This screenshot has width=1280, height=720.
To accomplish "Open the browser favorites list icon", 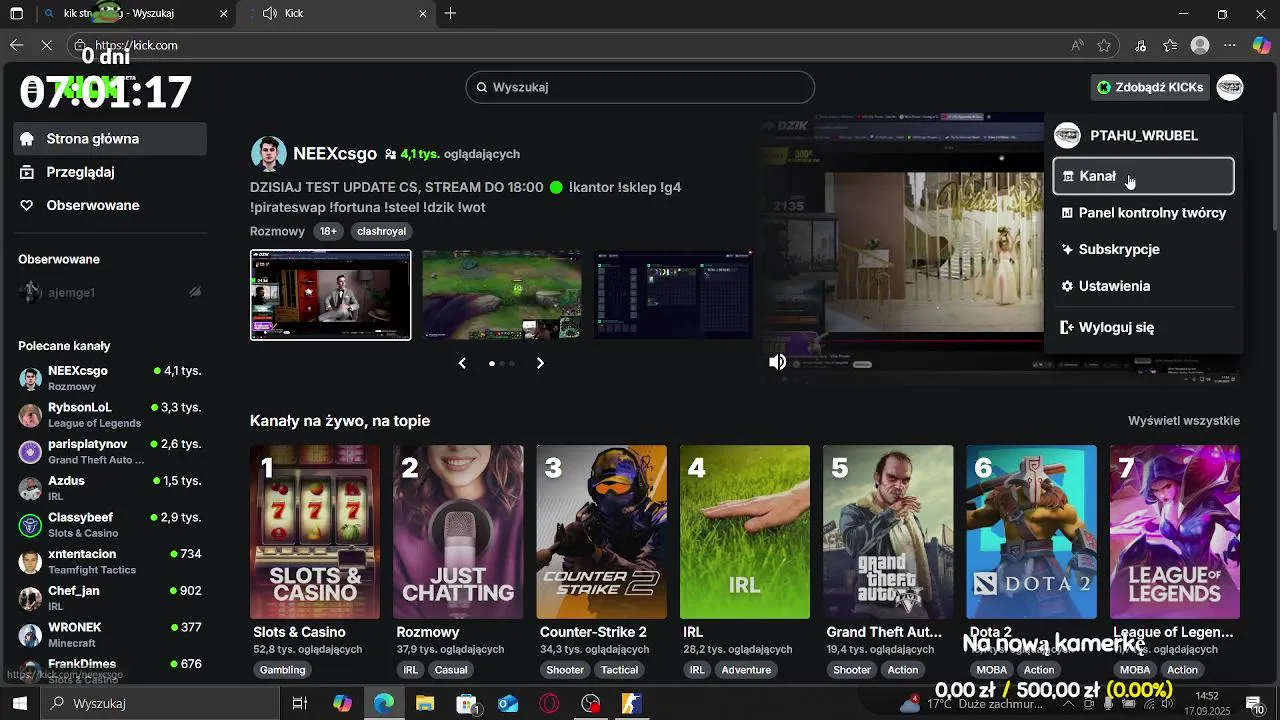I will pyautogui.click(x=1170, y=45).
